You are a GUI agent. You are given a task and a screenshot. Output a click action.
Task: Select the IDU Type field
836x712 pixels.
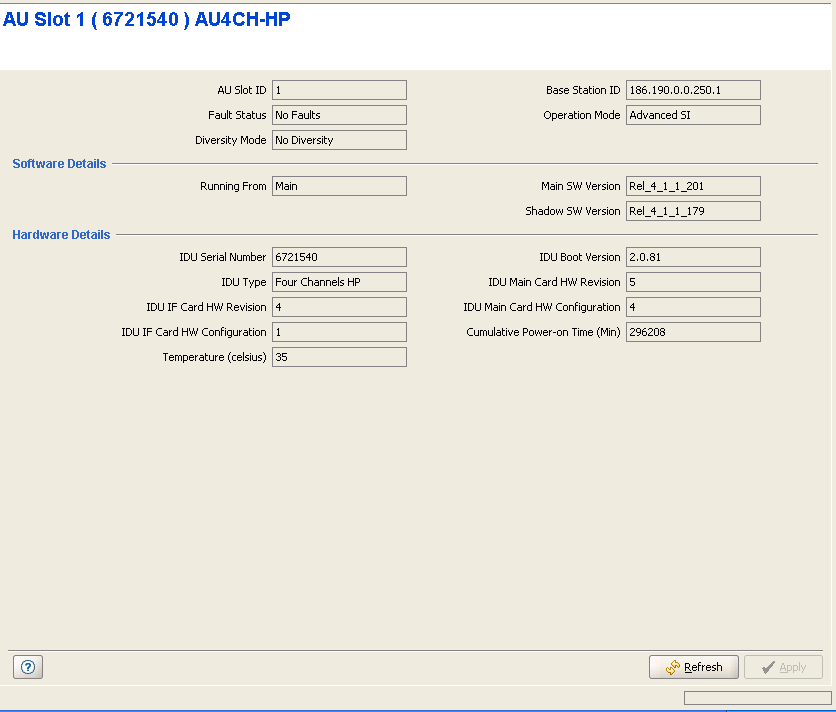click(339, 282)
